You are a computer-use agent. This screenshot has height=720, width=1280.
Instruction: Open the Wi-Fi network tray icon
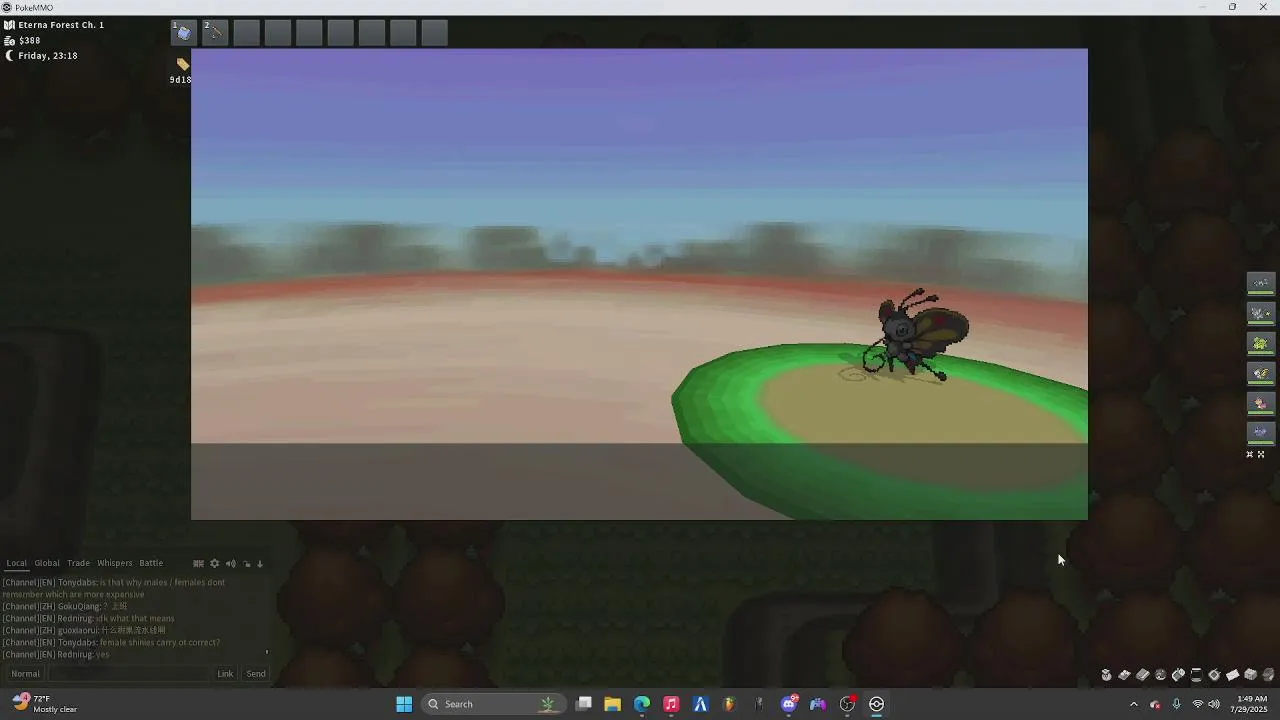coord(1197,704)
